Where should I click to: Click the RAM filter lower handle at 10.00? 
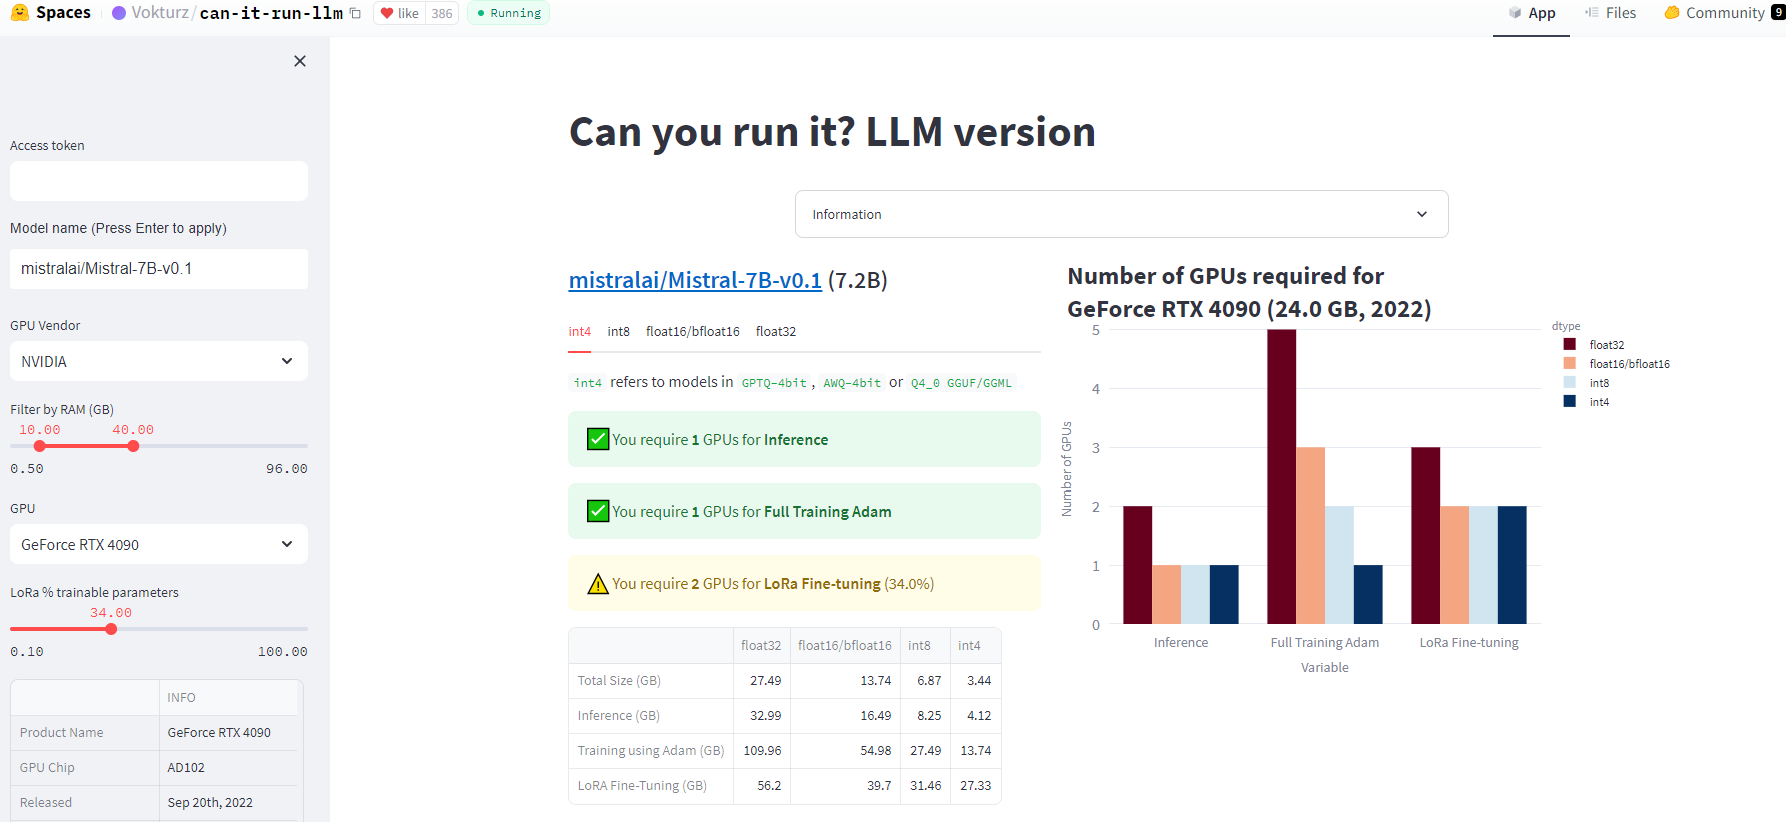[x=40, y=446]
